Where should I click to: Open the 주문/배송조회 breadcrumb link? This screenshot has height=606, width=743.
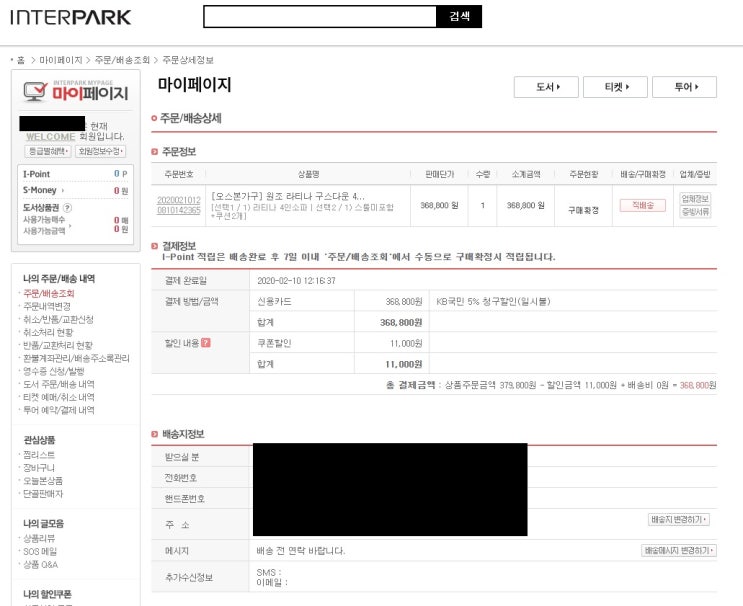122,60
